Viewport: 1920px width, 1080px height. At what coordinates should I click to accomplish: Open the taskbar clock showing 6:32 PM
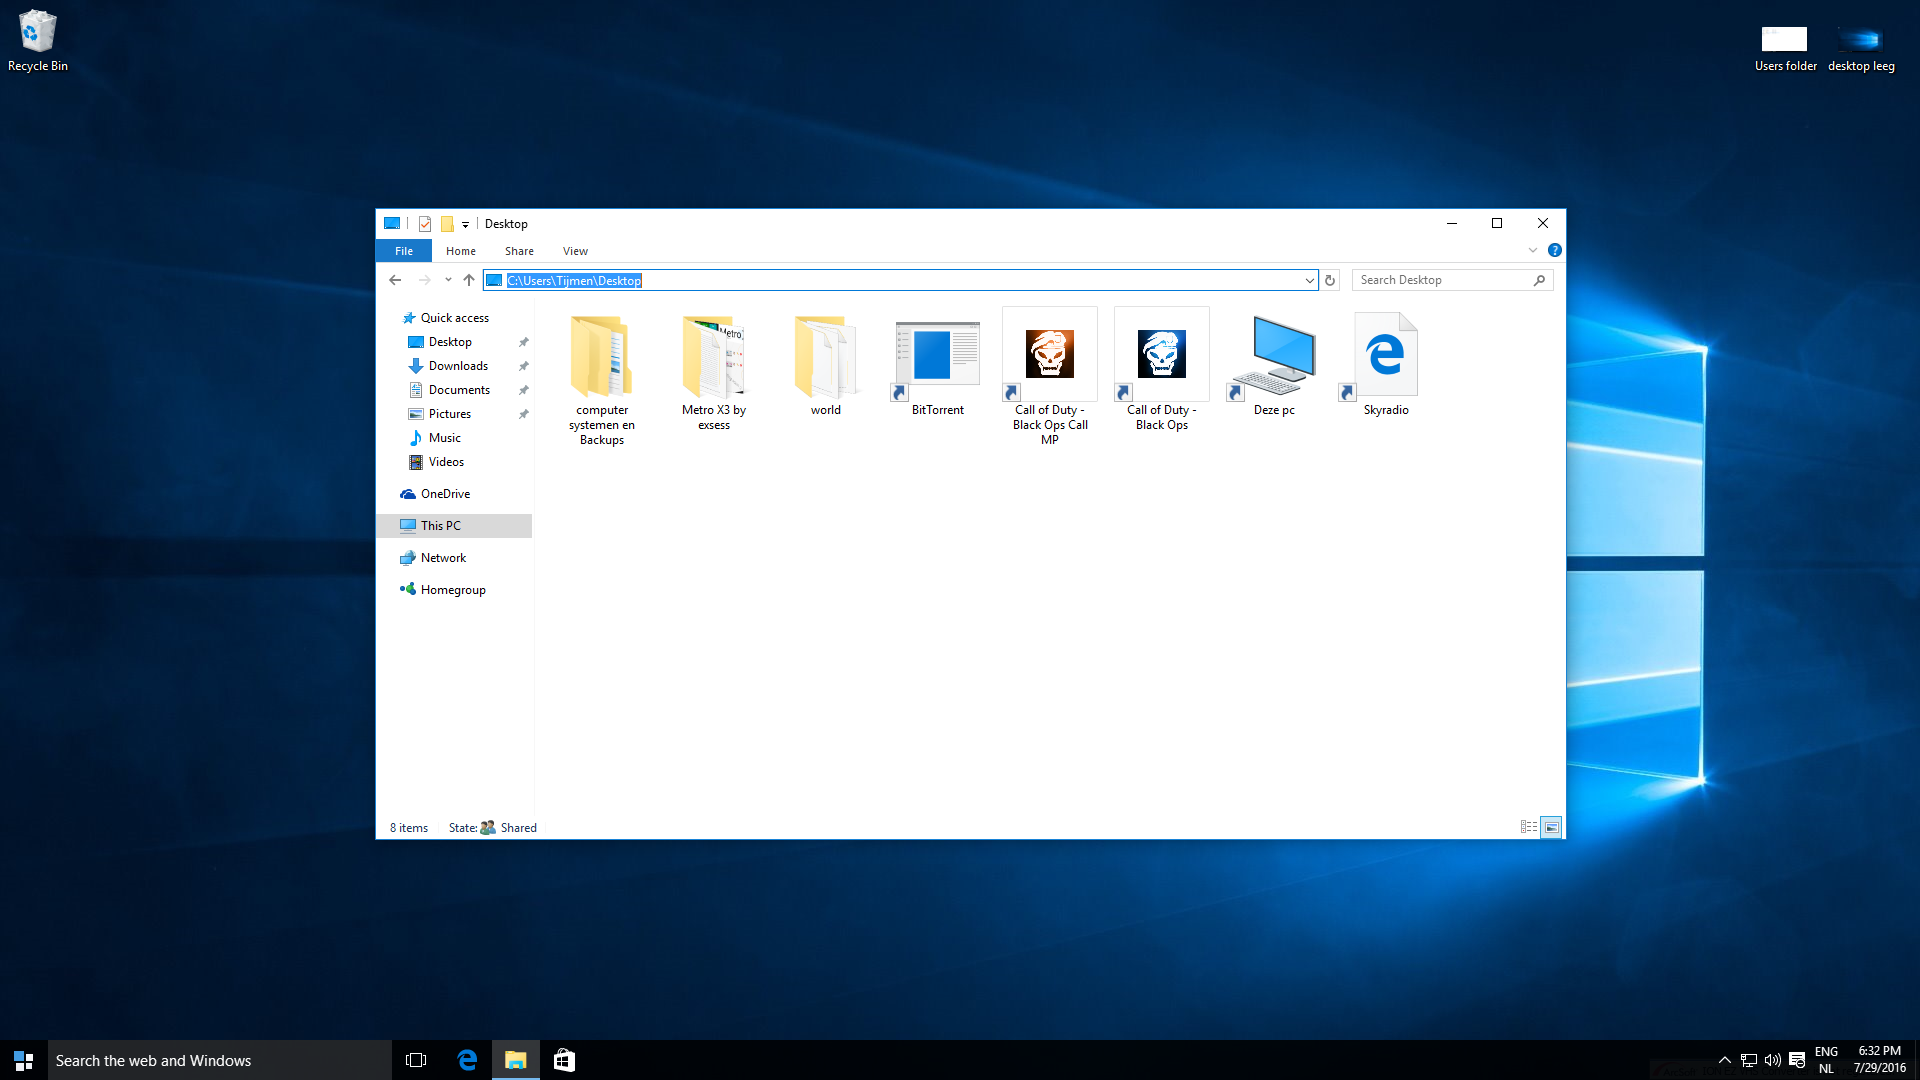tap(1879, 1060)
